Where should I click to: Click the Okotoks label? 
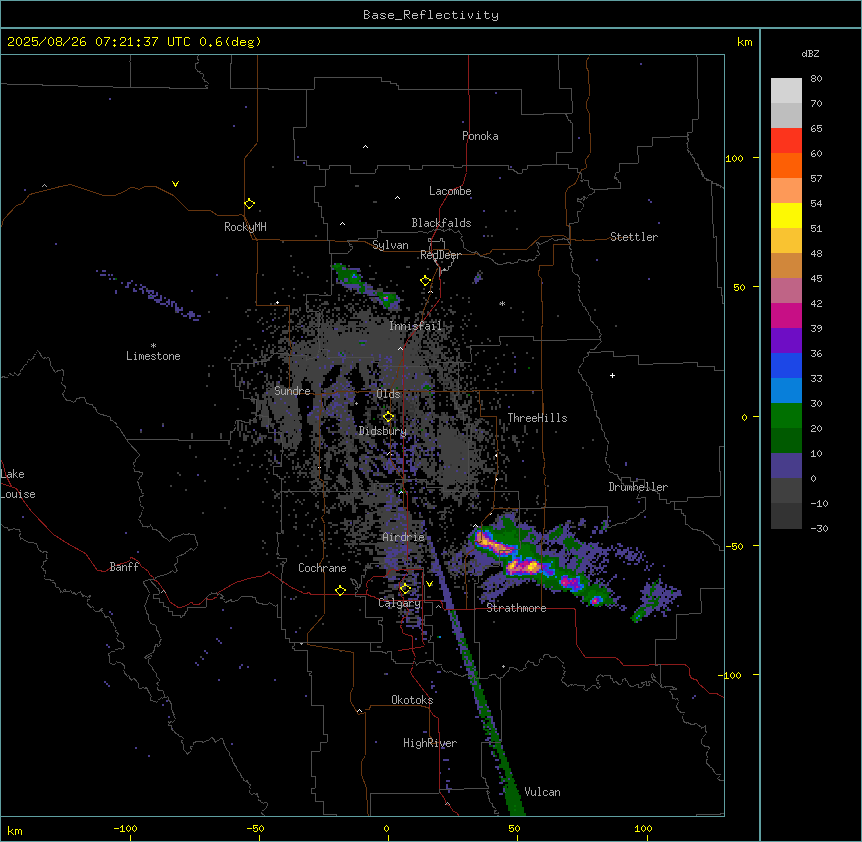click(412, 700)
